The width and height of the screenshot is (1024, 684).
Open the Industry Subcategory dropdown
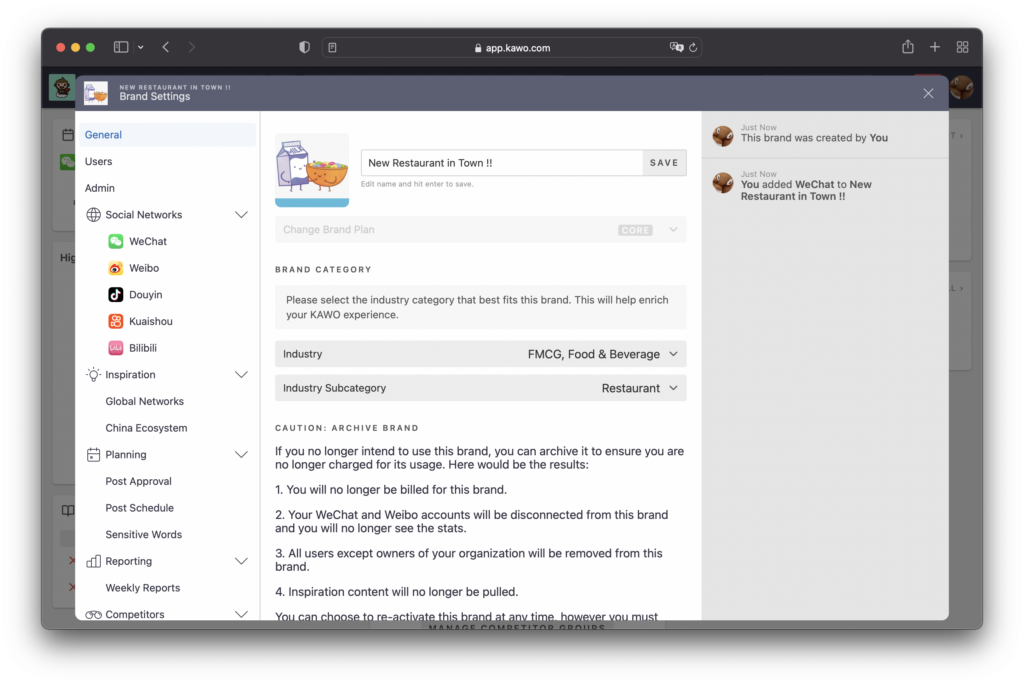(x=481, y=388)
